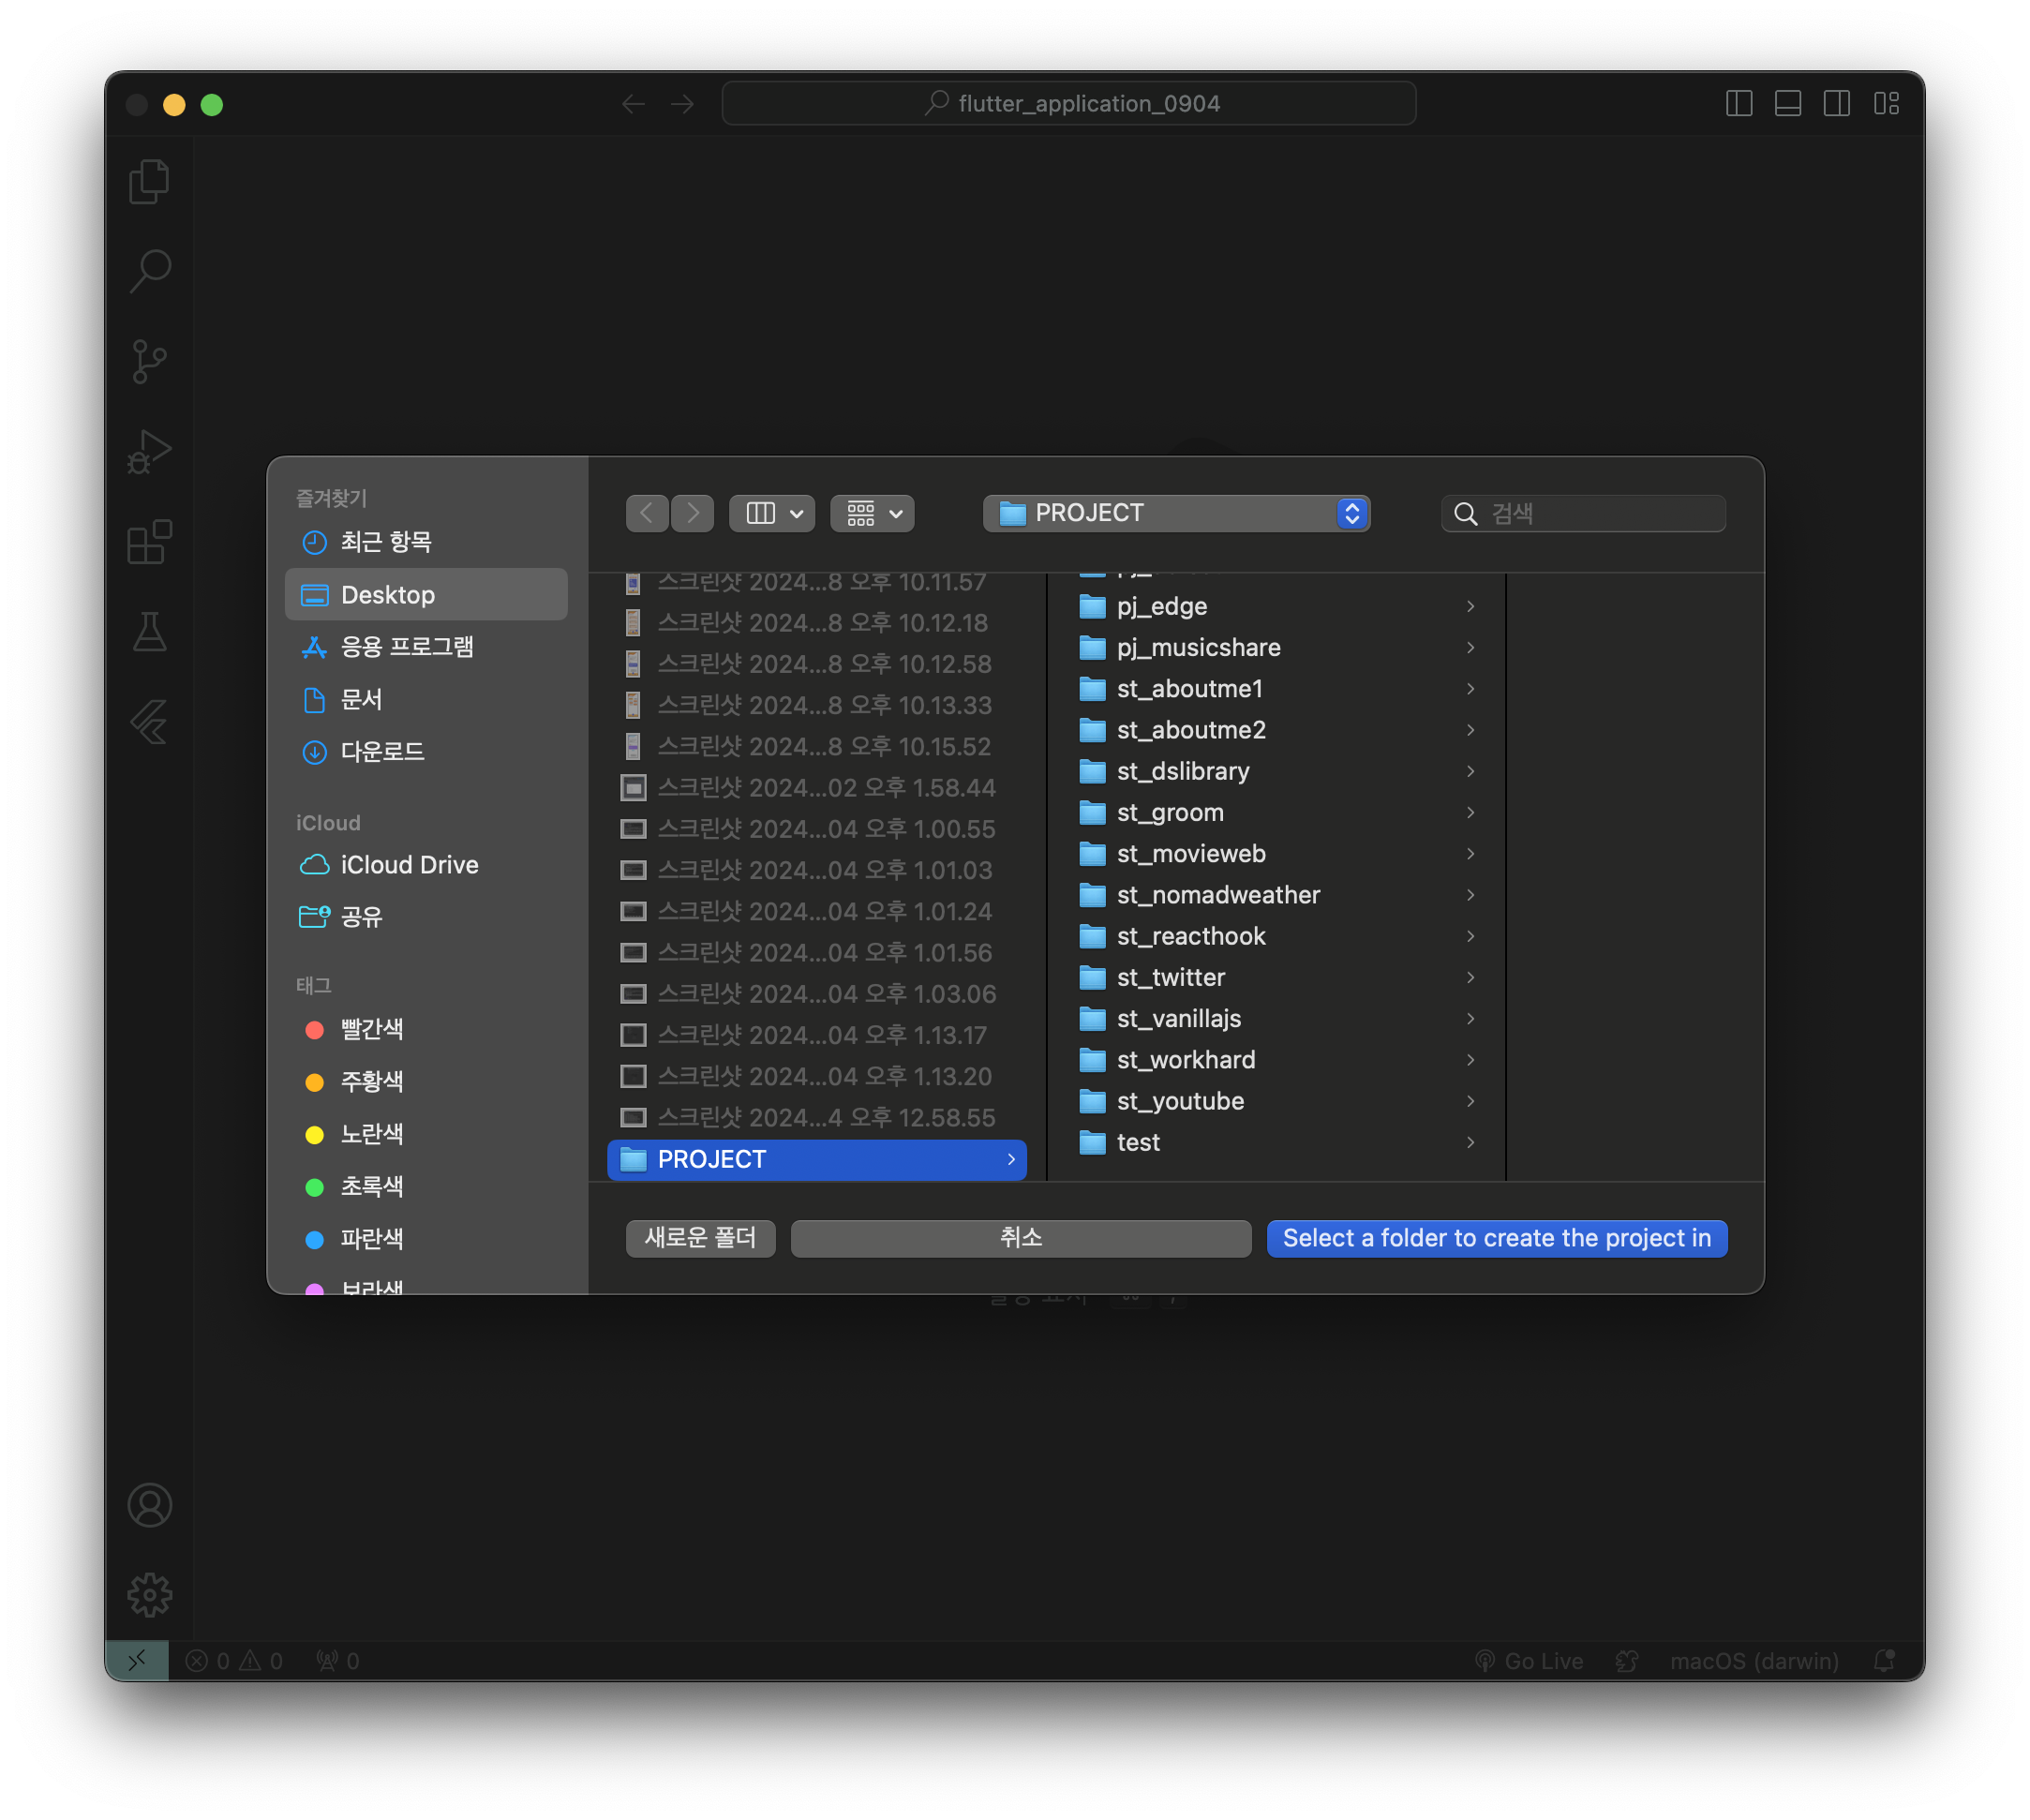The height and width of the screenshot is (1820, 2030).
Task: Open the Explorer view in activity bar
Action: 150,182
